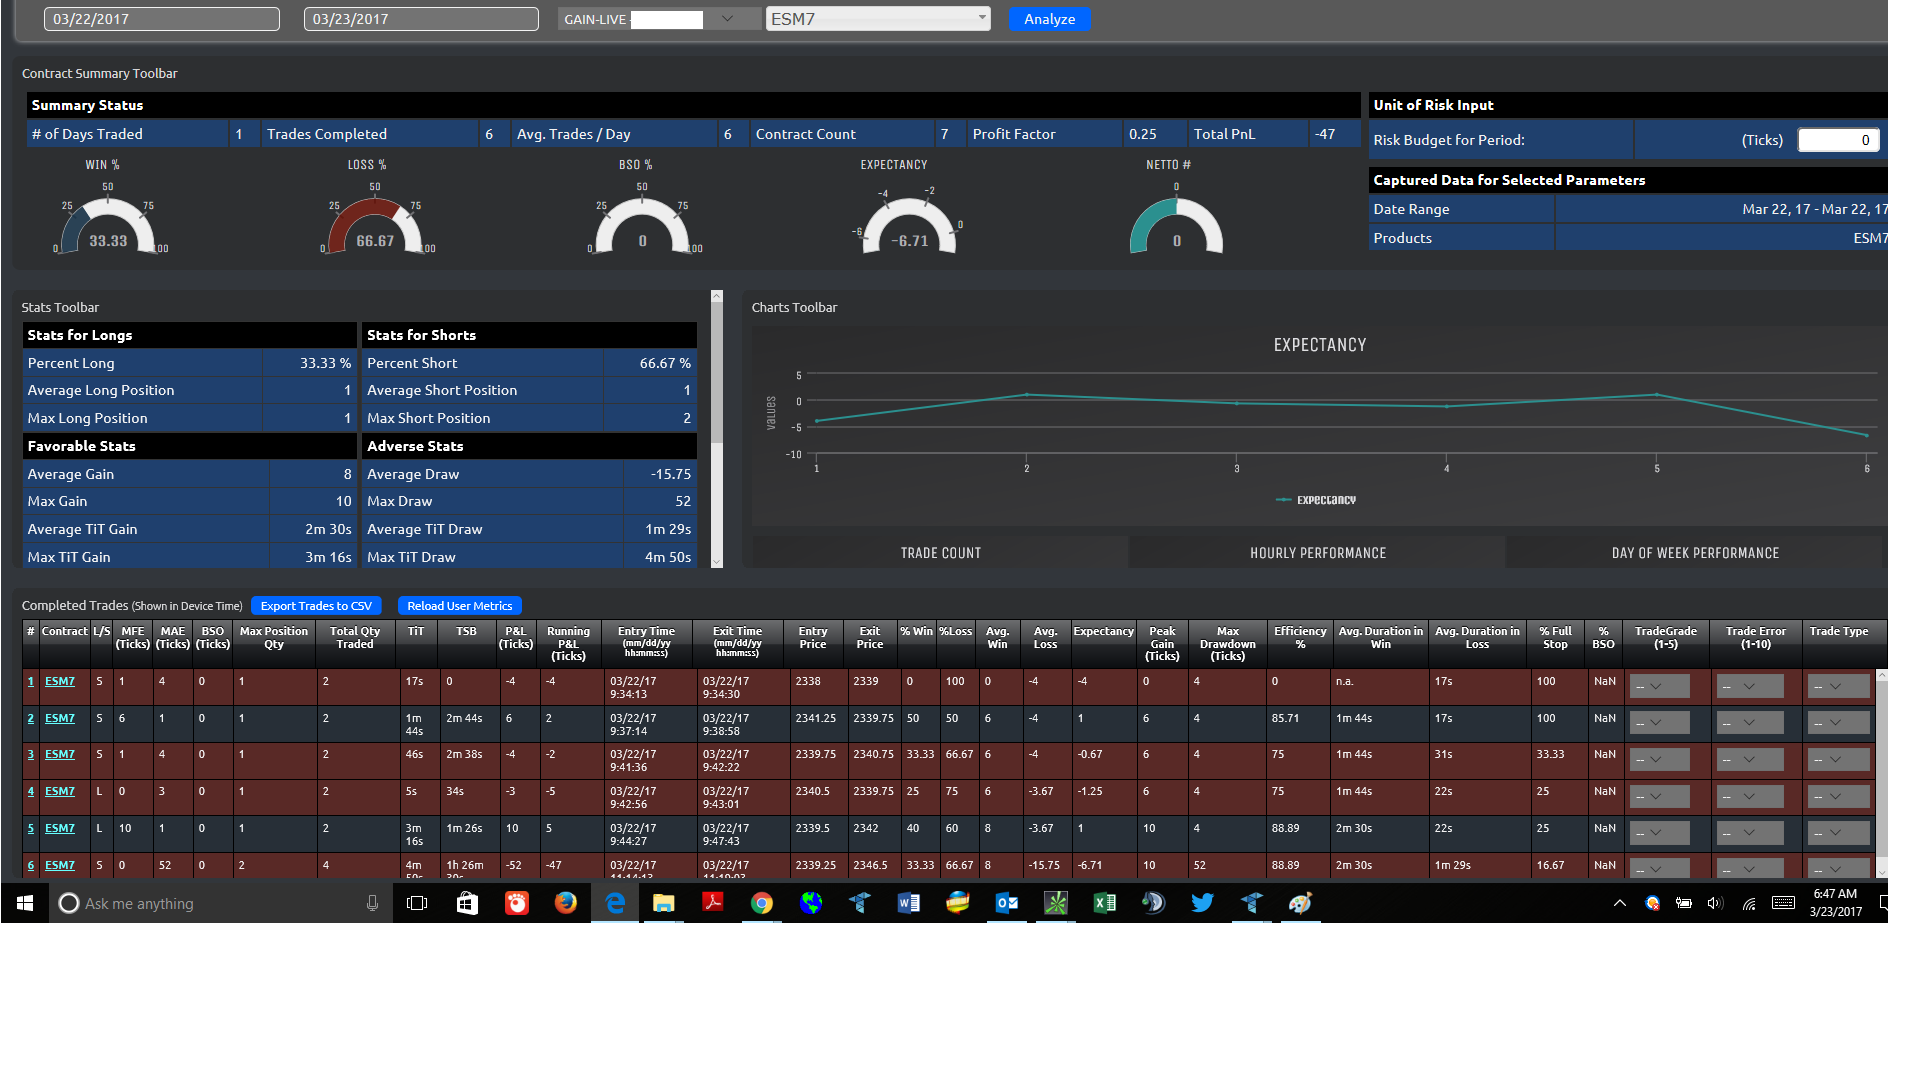Open Microsoft Word from the taskbar

[x=909, y=903]
